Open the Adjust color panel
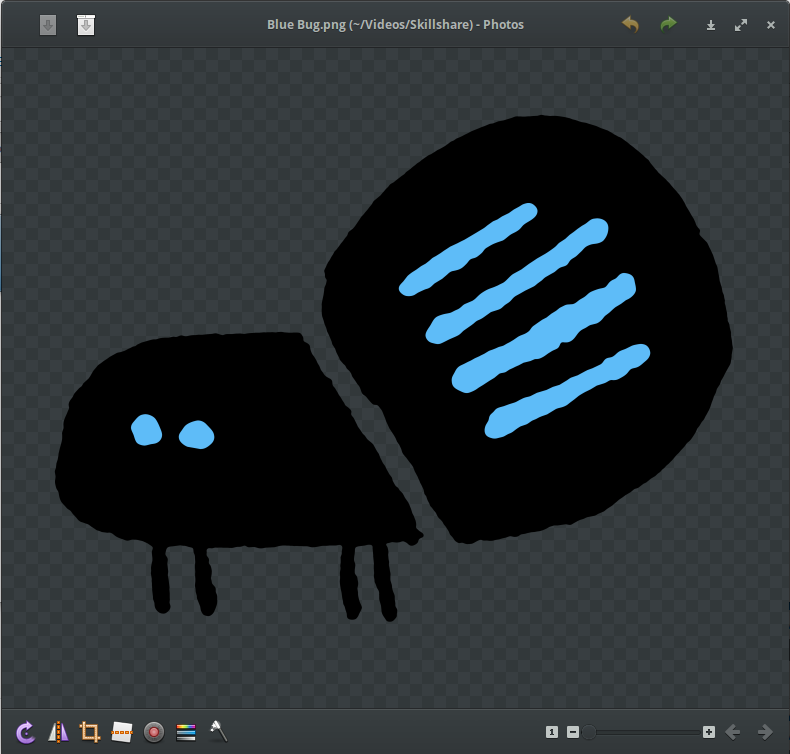790x754 pixels. [185, 732]
